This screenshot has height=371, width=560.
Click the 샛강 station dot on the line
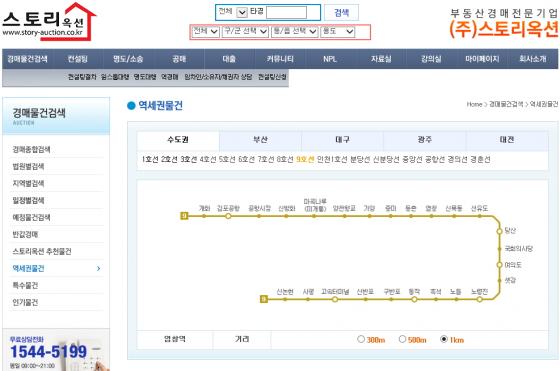click(500, 280)
